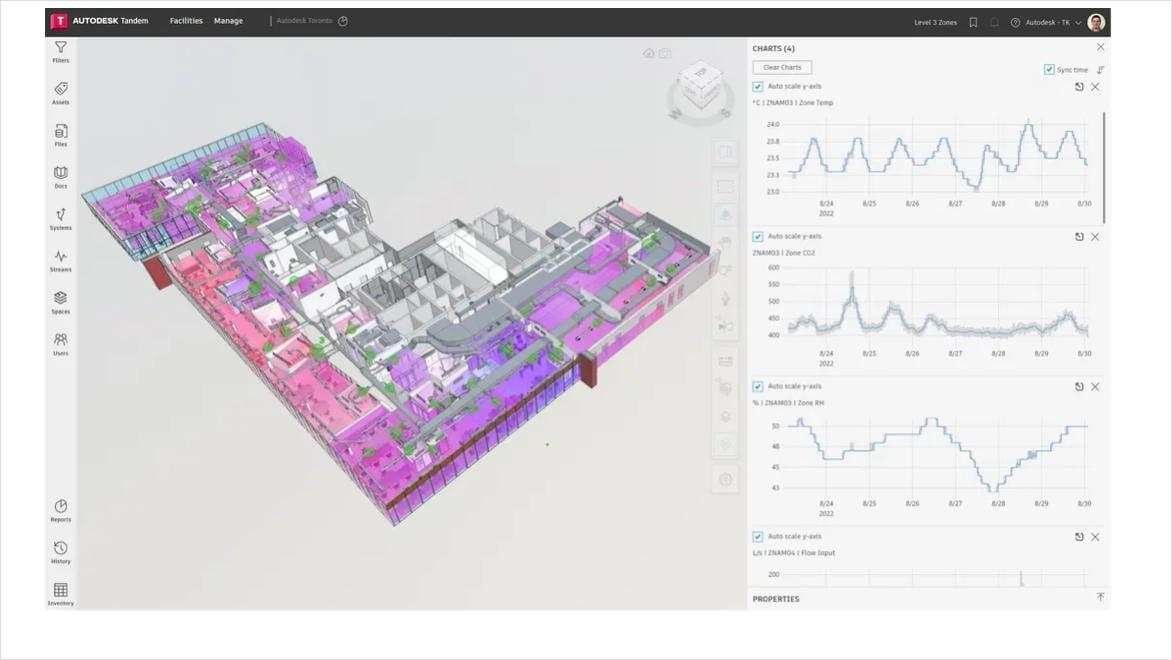The height and width of the screenshot is (660, 1172).
Task: Expand the Properties panel
Action: pos(1100,597)
